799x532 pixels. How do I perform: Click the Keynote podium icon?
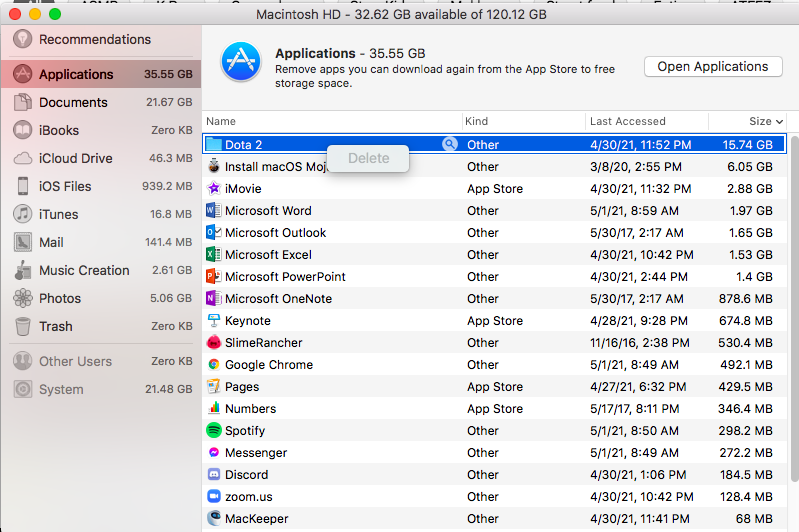tap(214, 321)
